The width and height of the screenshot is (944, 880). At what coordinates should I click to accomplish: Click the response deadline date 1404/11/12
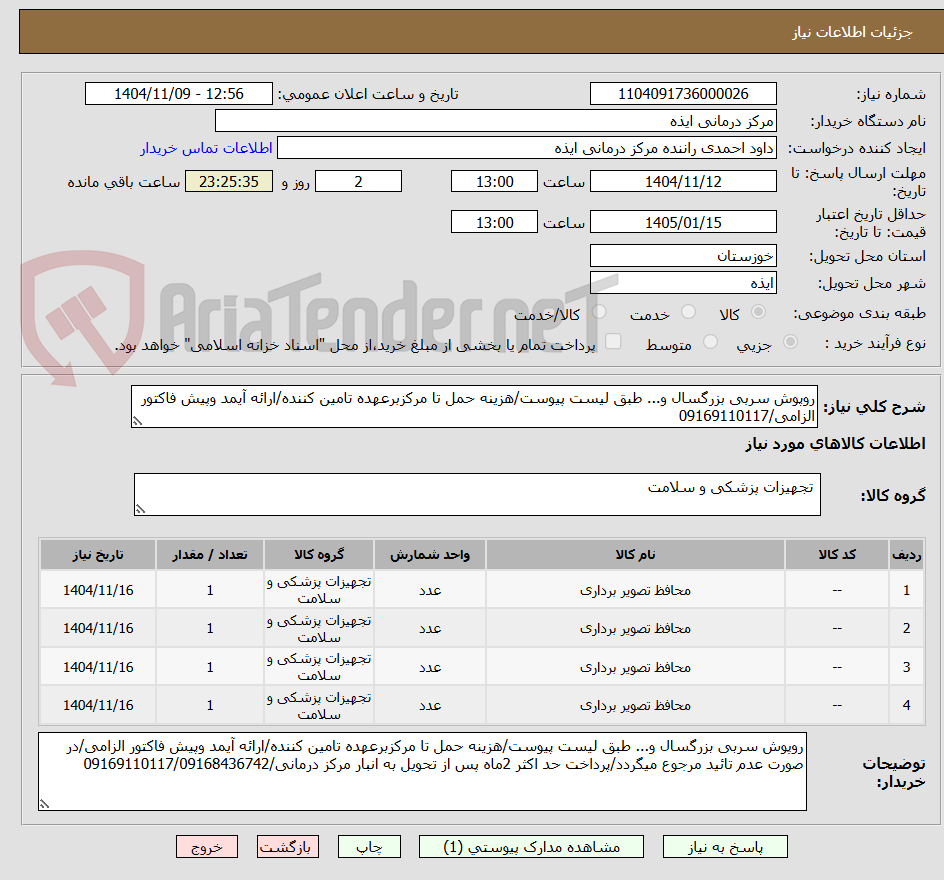[x=683, y=181]
